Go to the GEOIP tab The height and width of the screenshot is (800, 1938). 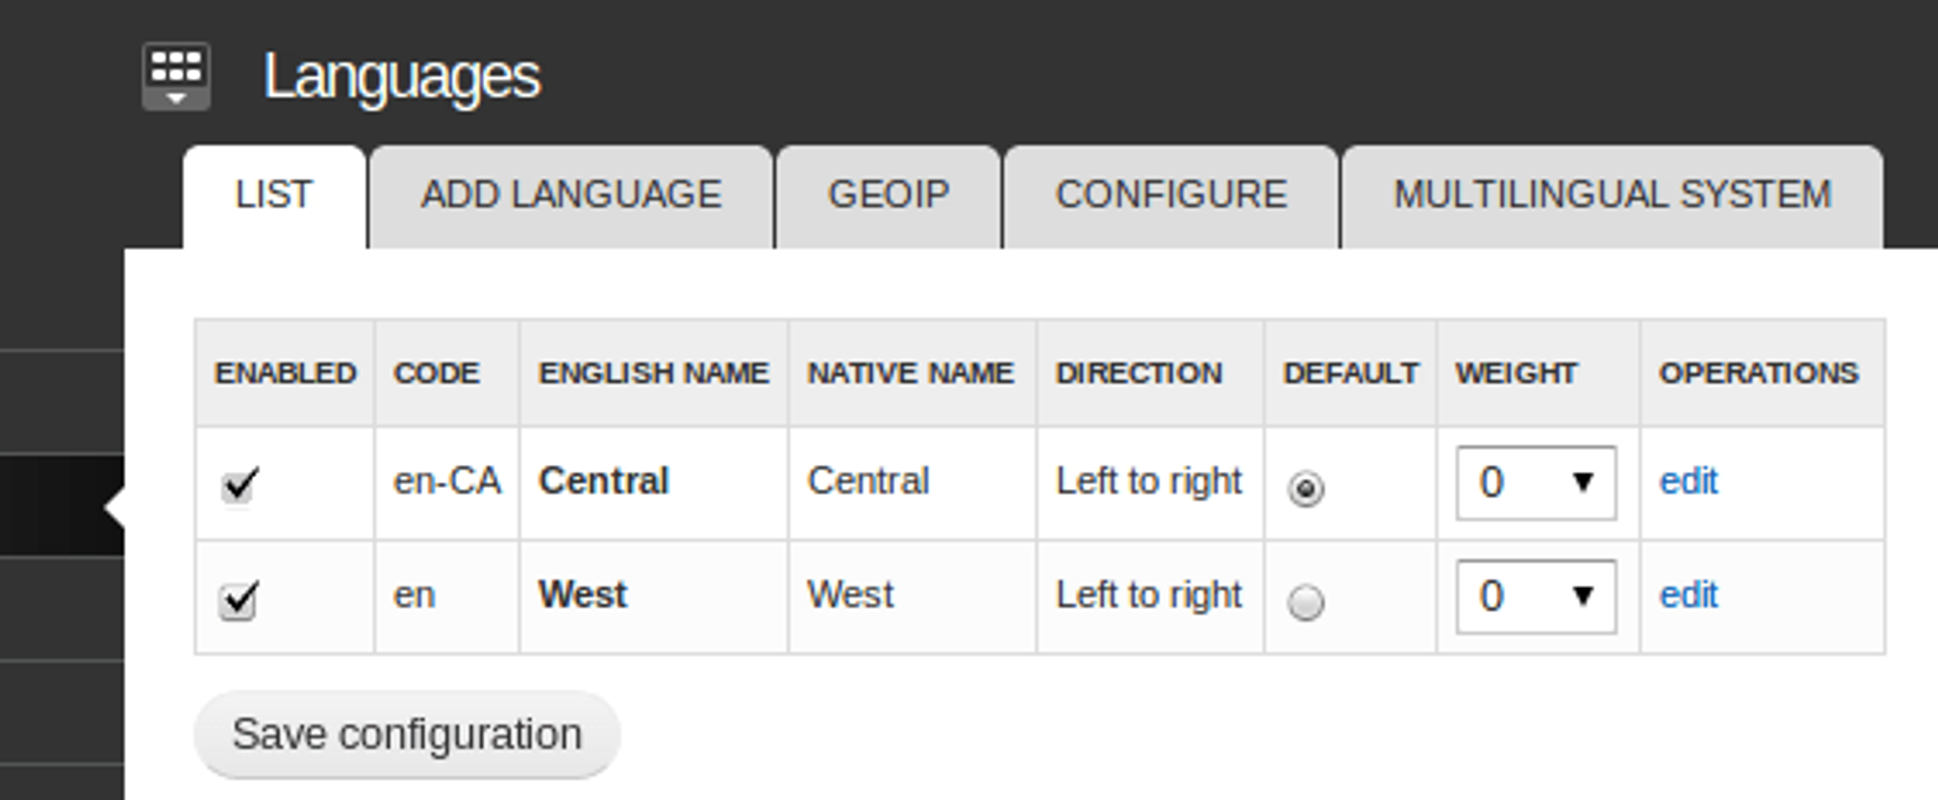pyautogui.click(x=888, y=195)
